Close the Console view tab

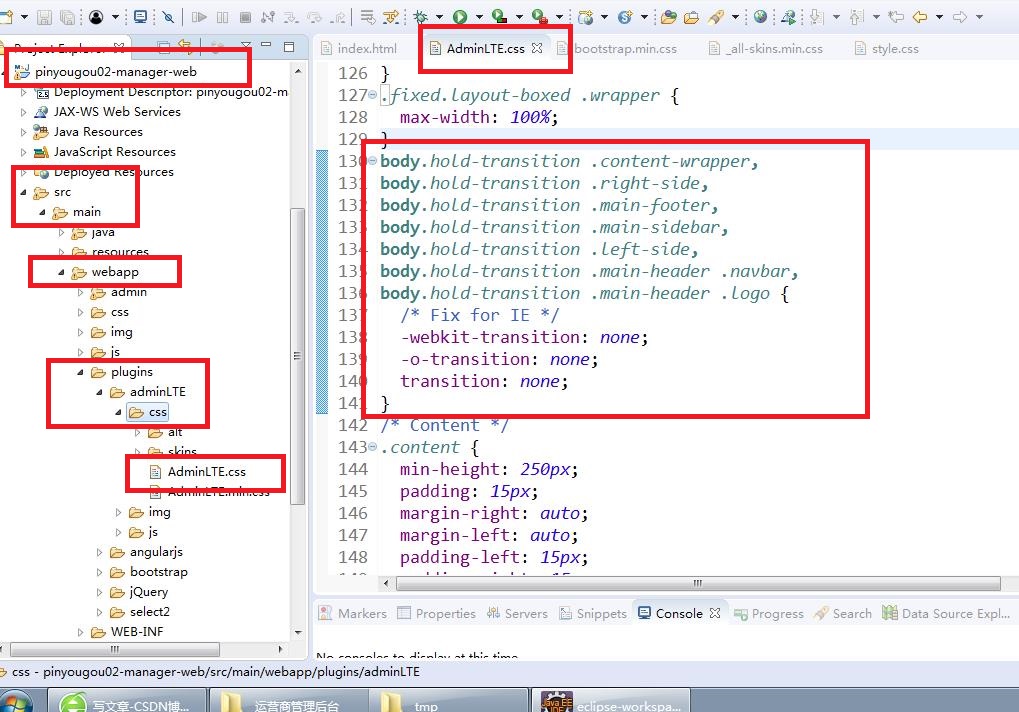tap(715, 613)
